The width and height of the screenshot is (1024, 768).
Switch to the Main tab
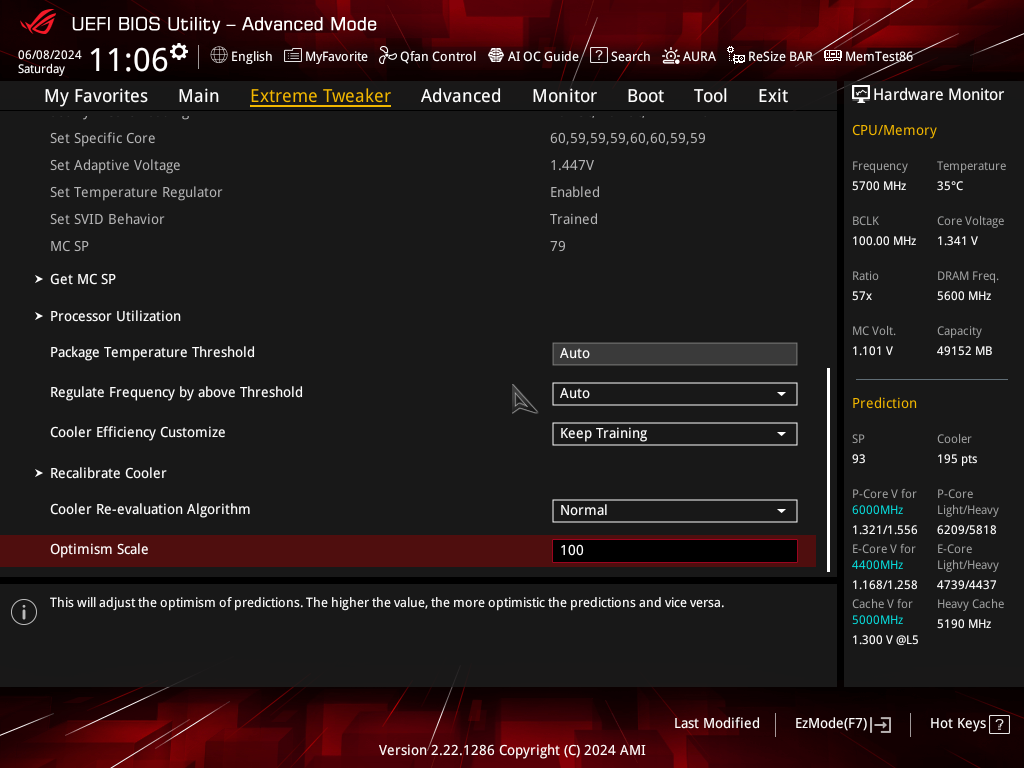[199, 96]
